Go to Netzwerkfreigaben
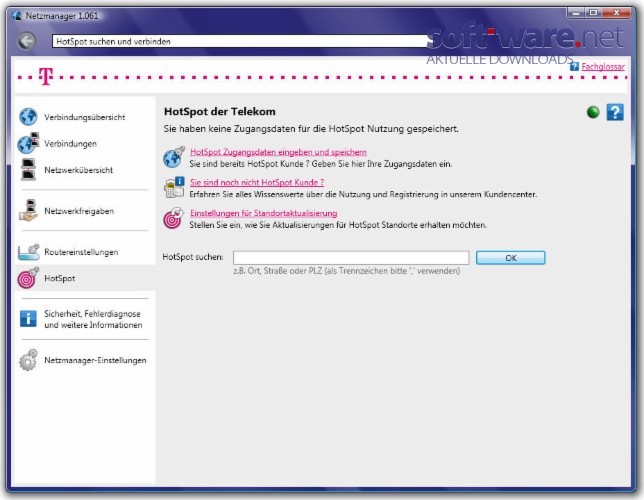Image resolution: width=644 pixels, height=500 pixels. pos(79,211)
